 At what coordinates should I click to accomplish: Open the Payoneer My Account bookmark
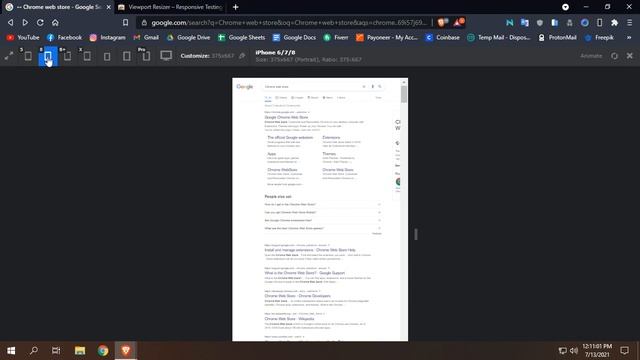[387, 38]
